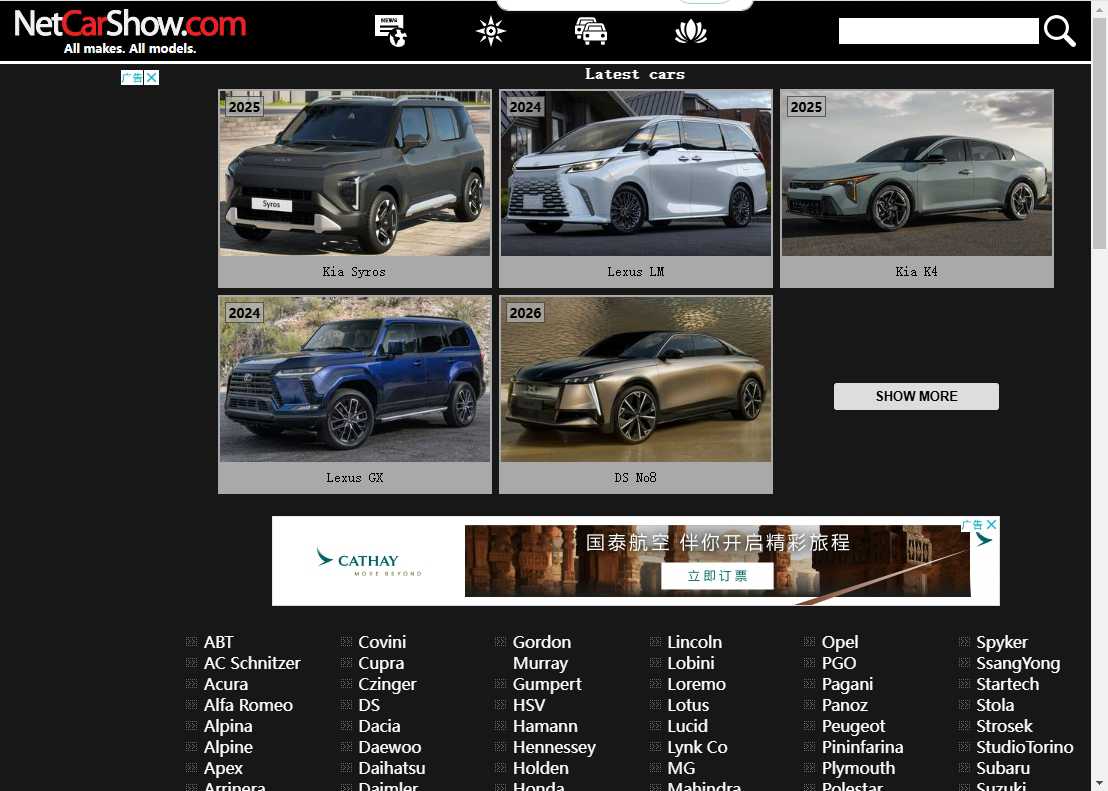The image size is (1108, 791).
Task: Open the Pininfarina make link
Action: [x=862, y=747]
